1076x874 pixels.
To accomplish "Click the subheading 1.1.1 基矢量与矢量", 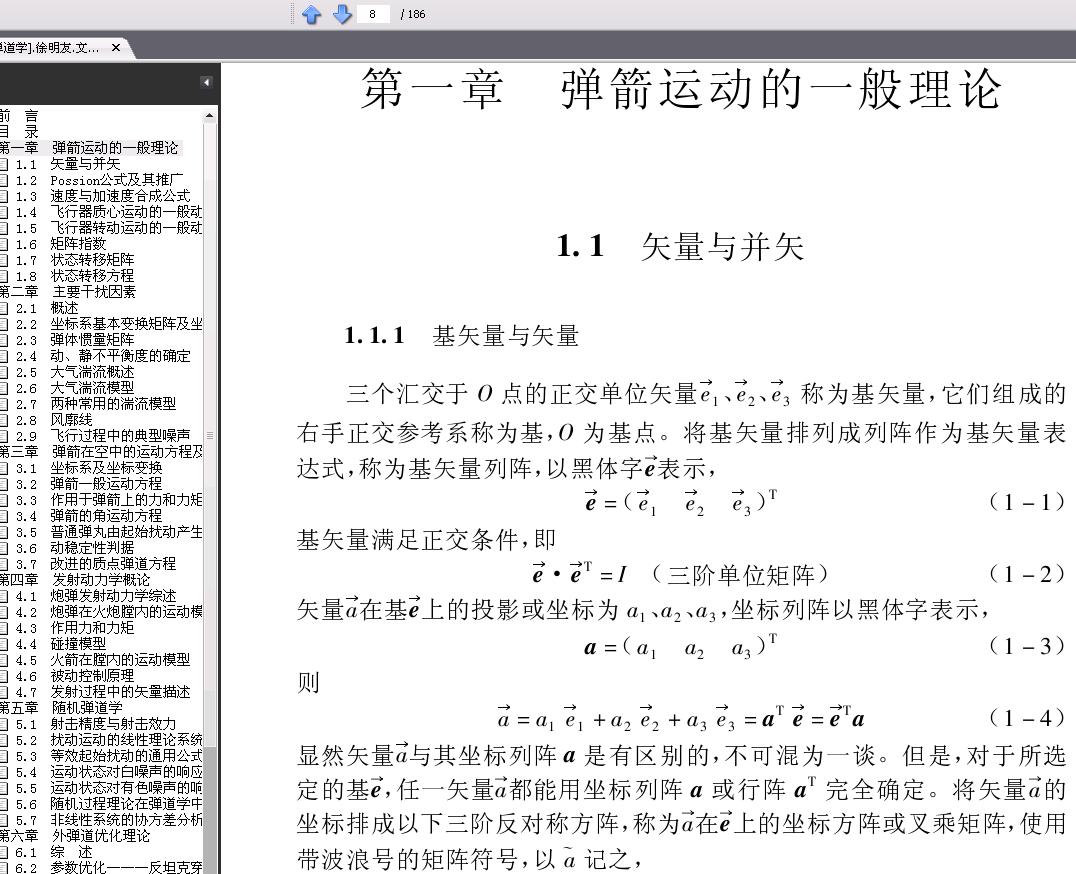I will tap(462, 335).
